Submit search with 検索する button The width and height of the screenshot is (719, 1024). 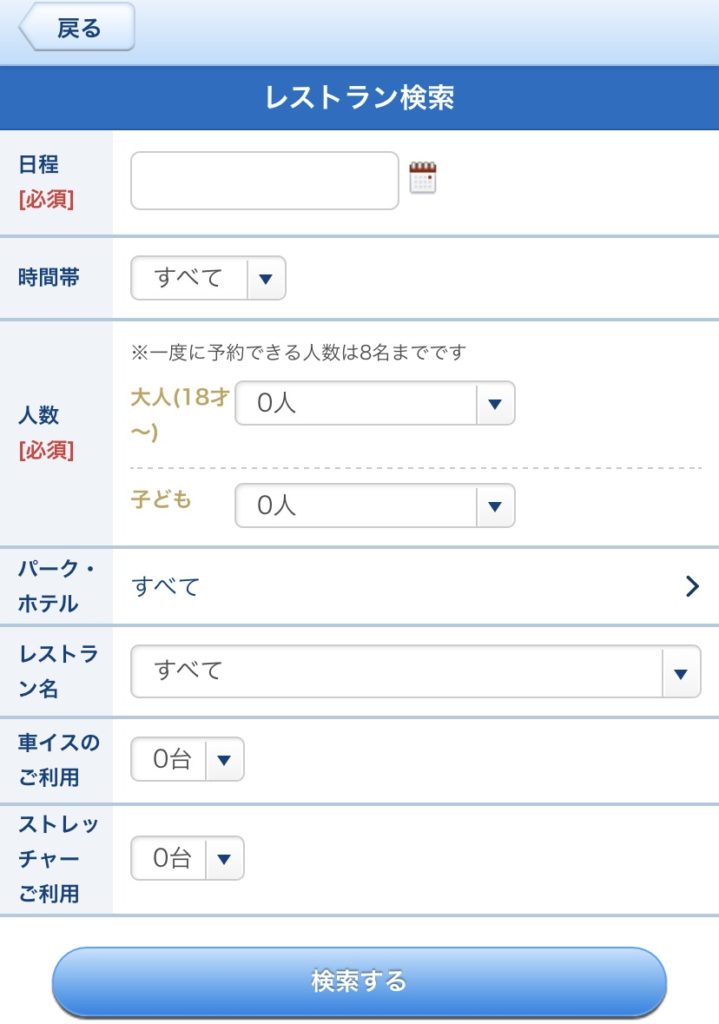pos(359,982)
